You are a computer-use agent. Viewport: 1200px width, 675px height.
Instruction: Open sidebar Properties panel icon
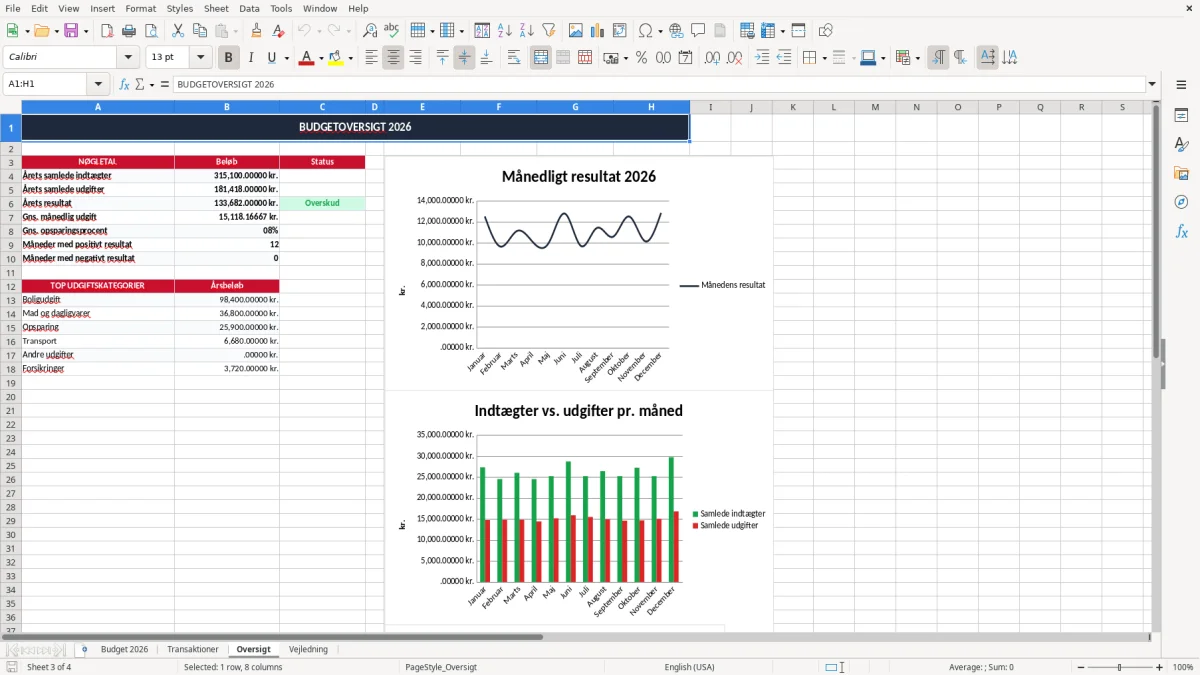(1181, 115)
